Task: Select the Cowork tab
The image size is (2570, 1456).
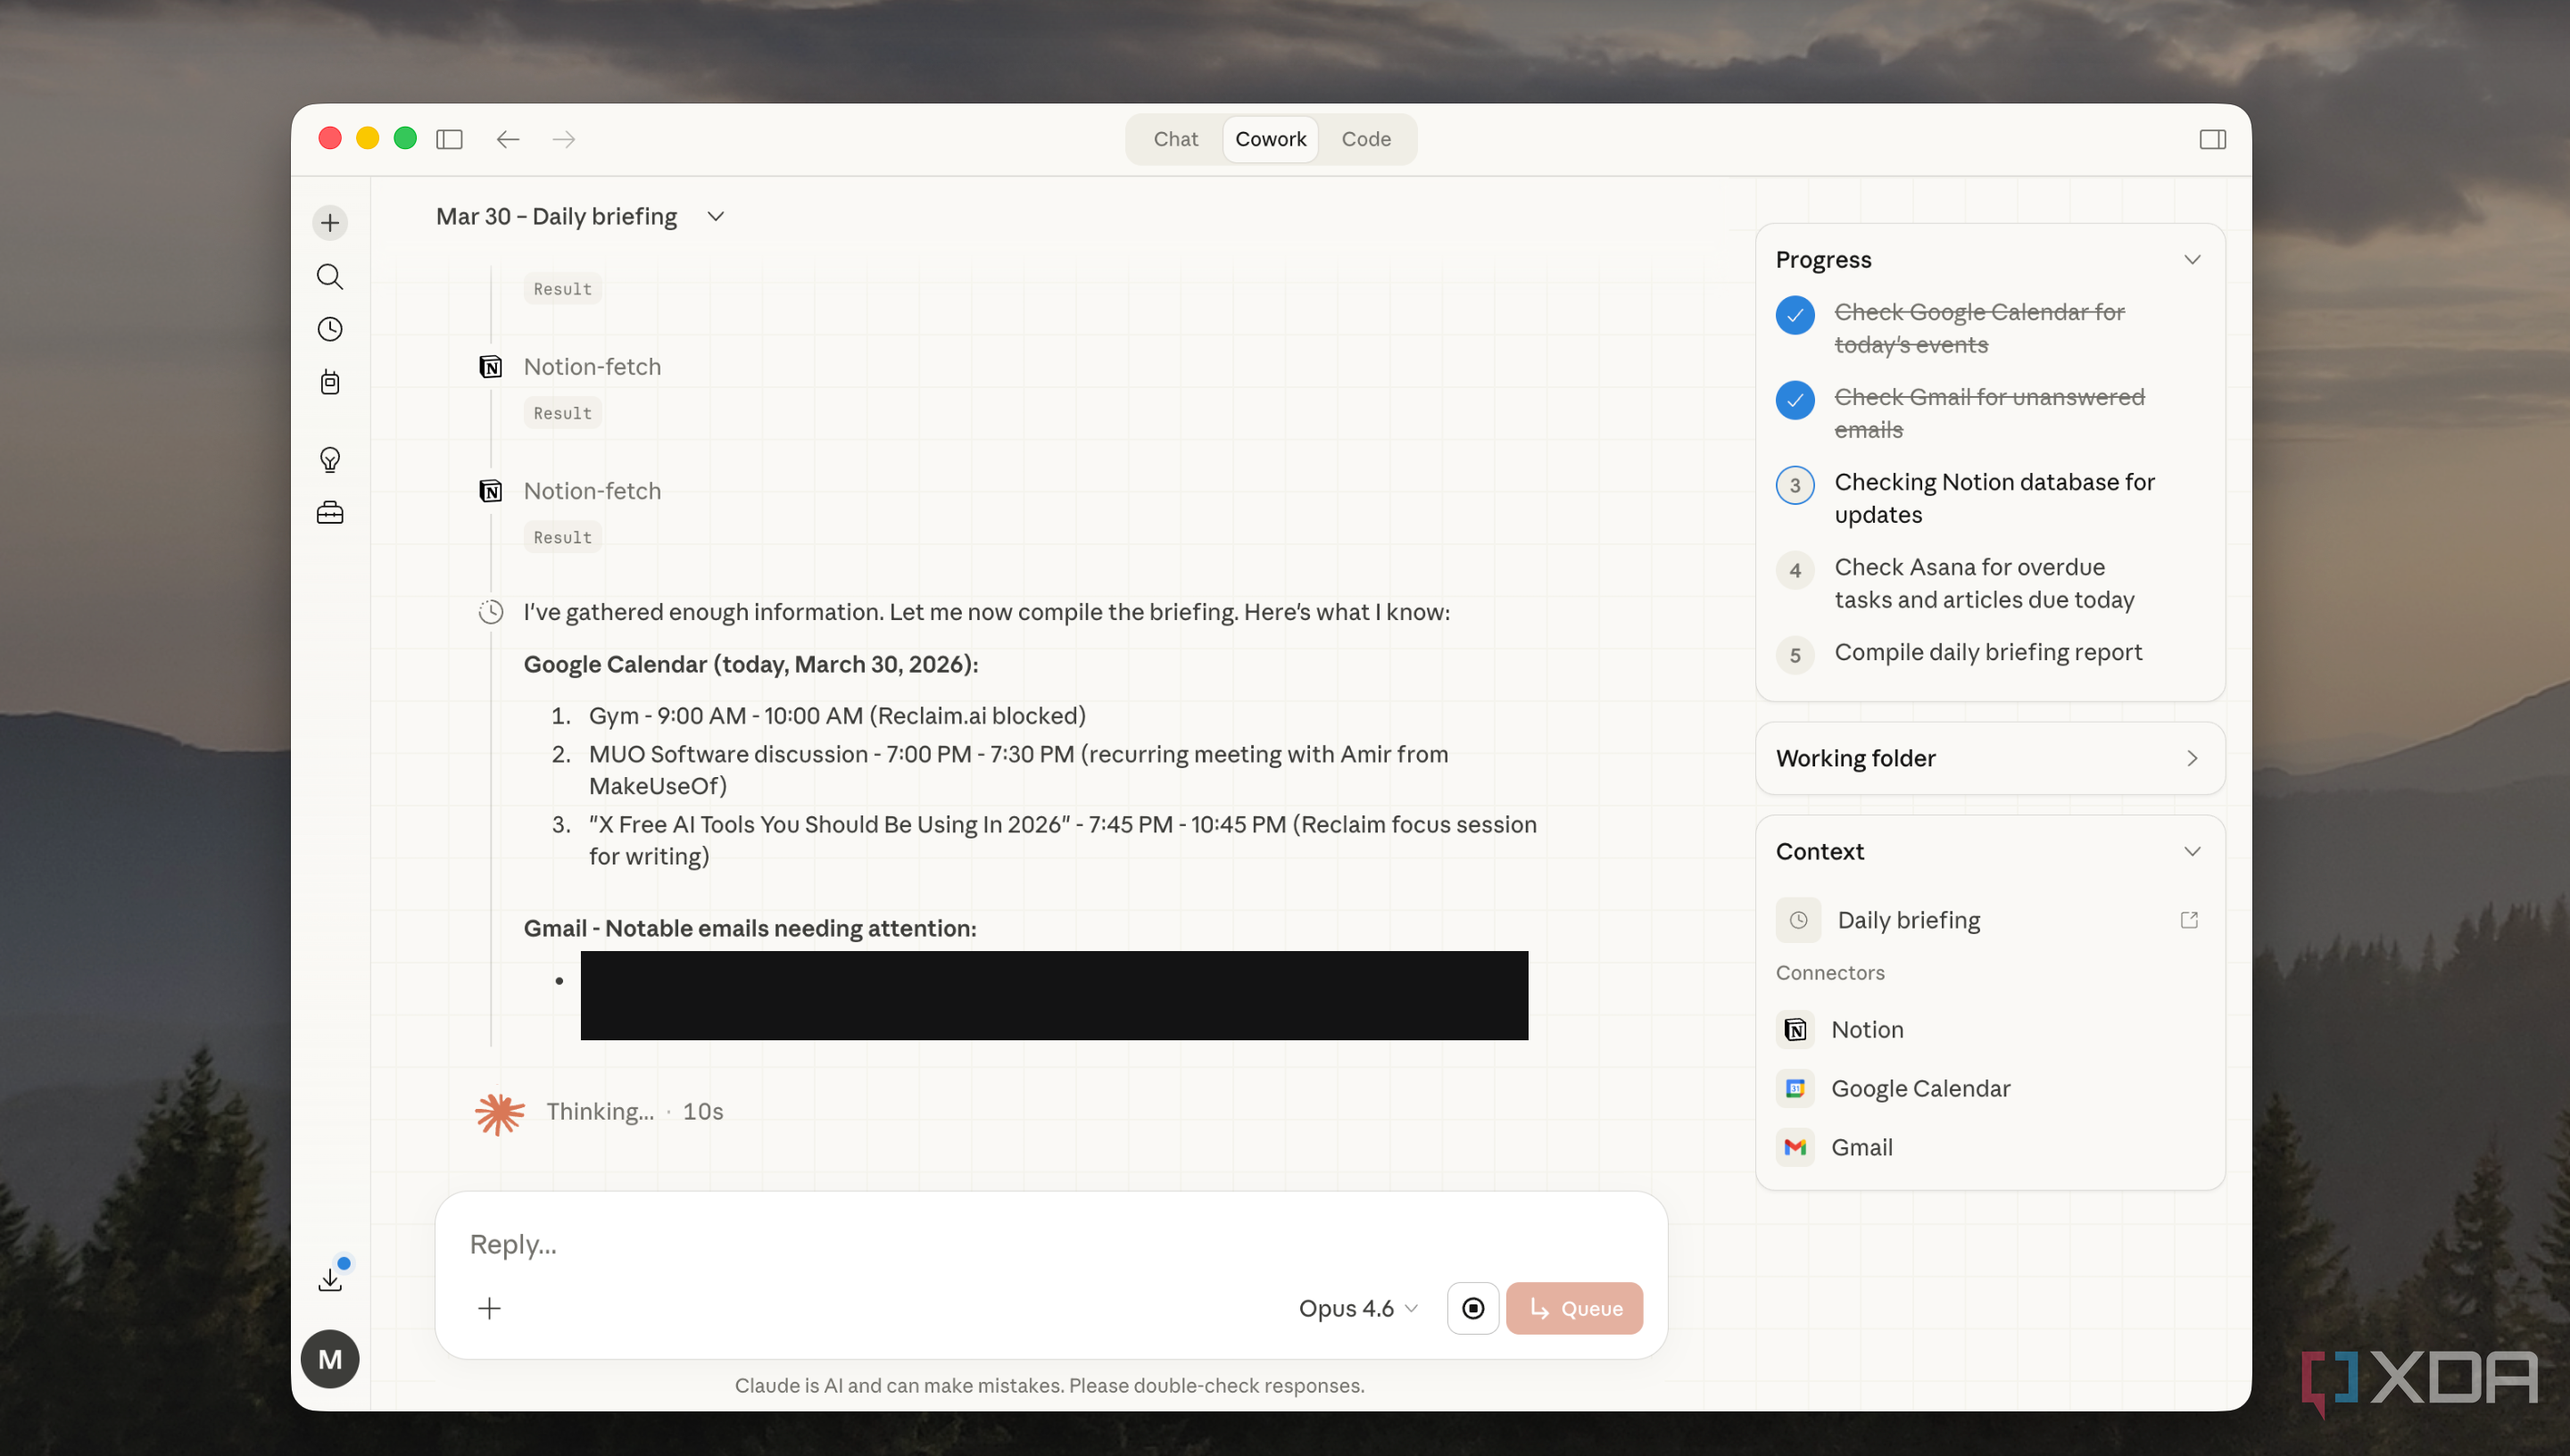Action: pos(1270,139)
